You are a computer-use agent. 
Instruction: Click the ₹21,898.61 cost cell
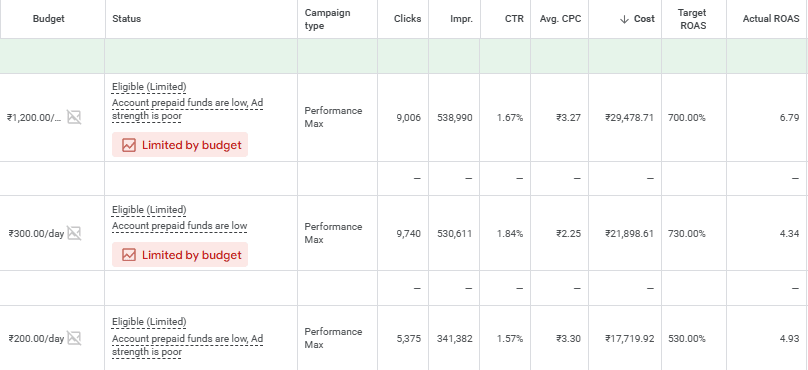click(629, 233)
